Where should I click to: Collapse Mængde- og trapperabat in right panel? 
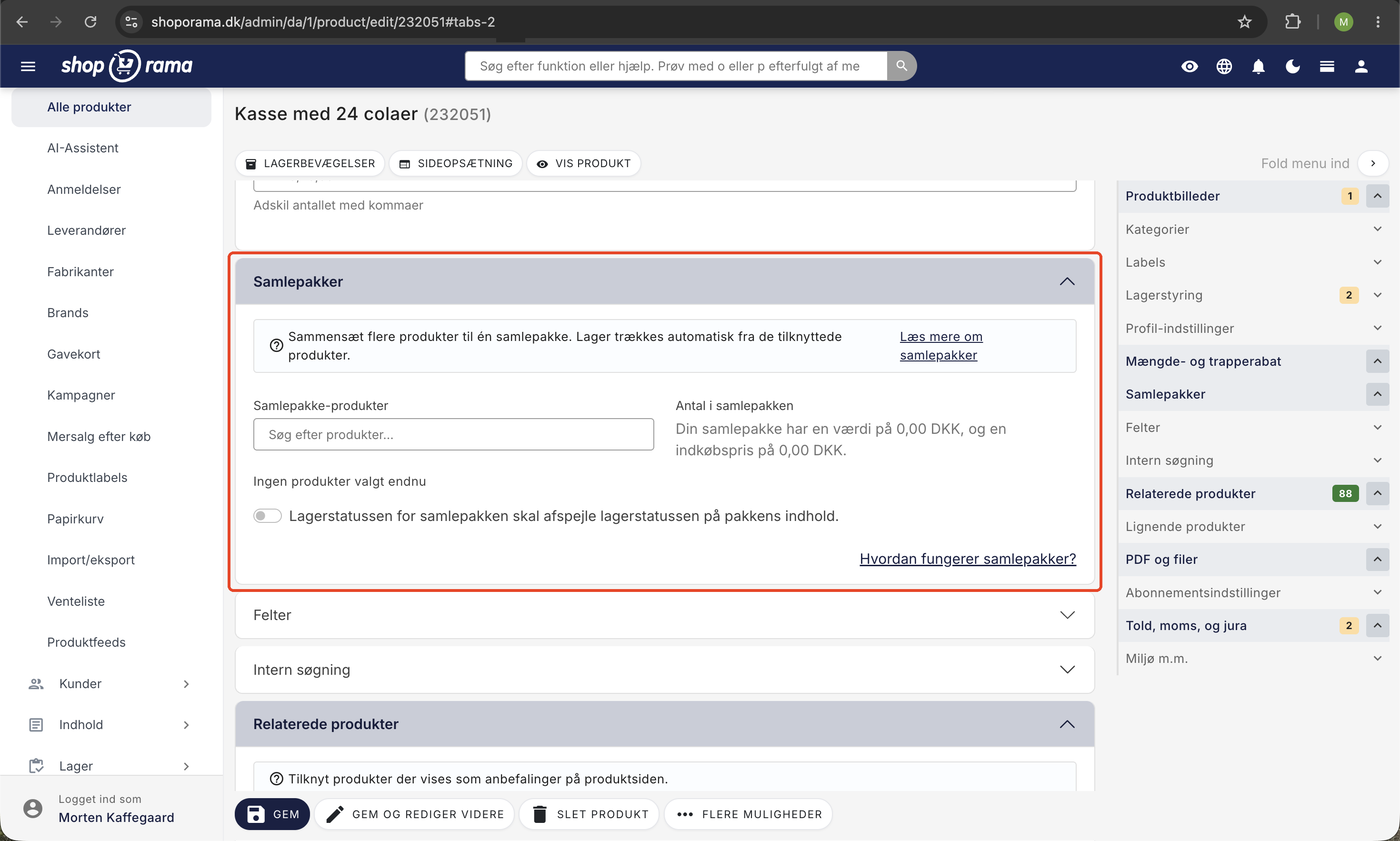point(1378,361)
